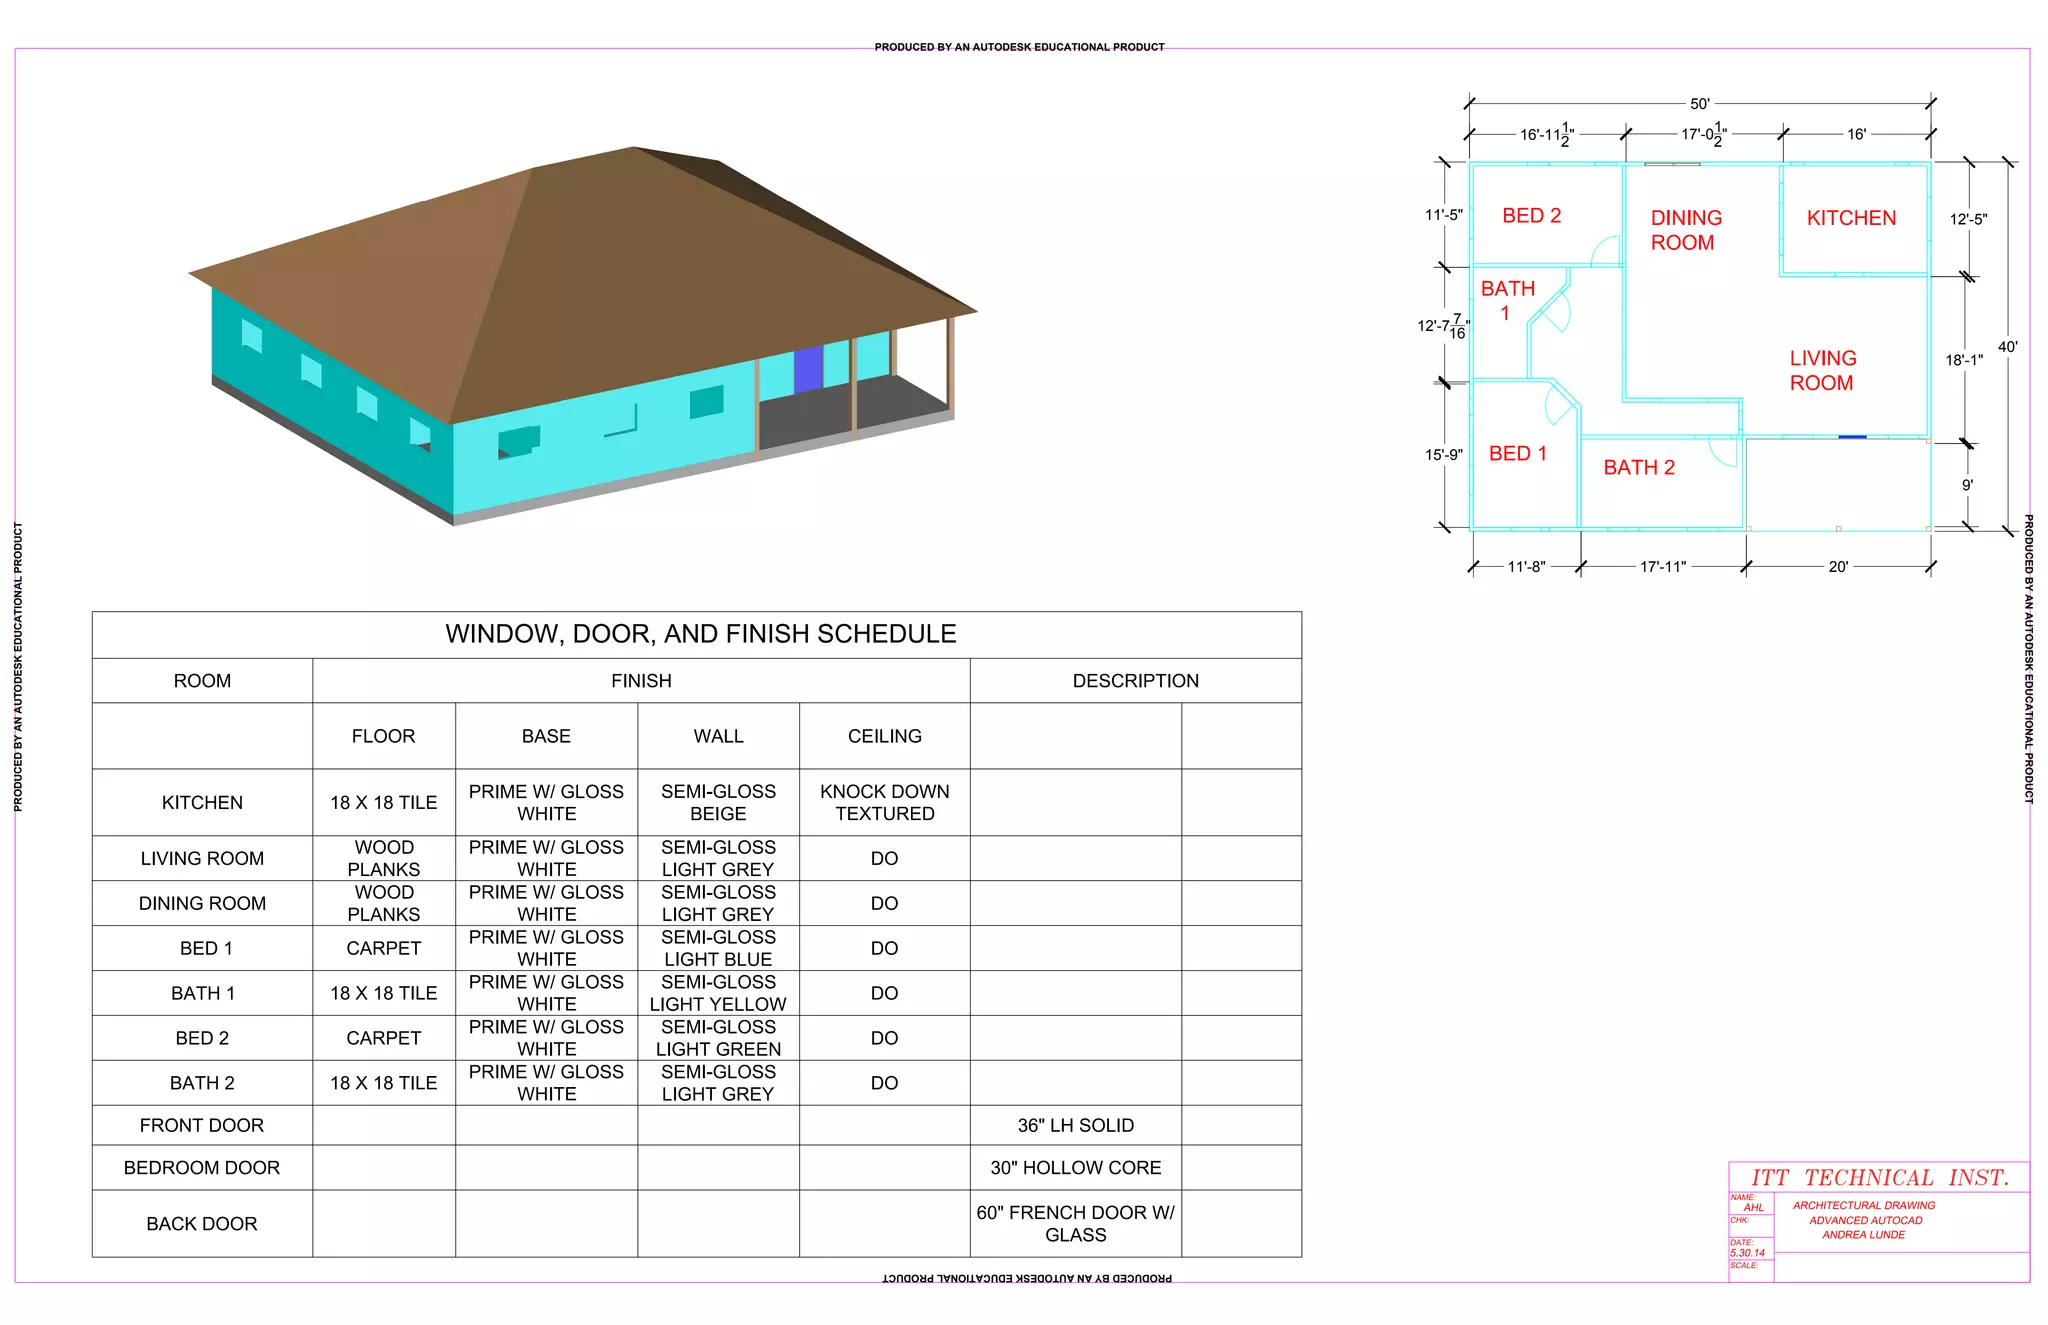Select the 50' overall width dimension text
This screenshot has width=2048, height=1325.
coord(1699,104)
